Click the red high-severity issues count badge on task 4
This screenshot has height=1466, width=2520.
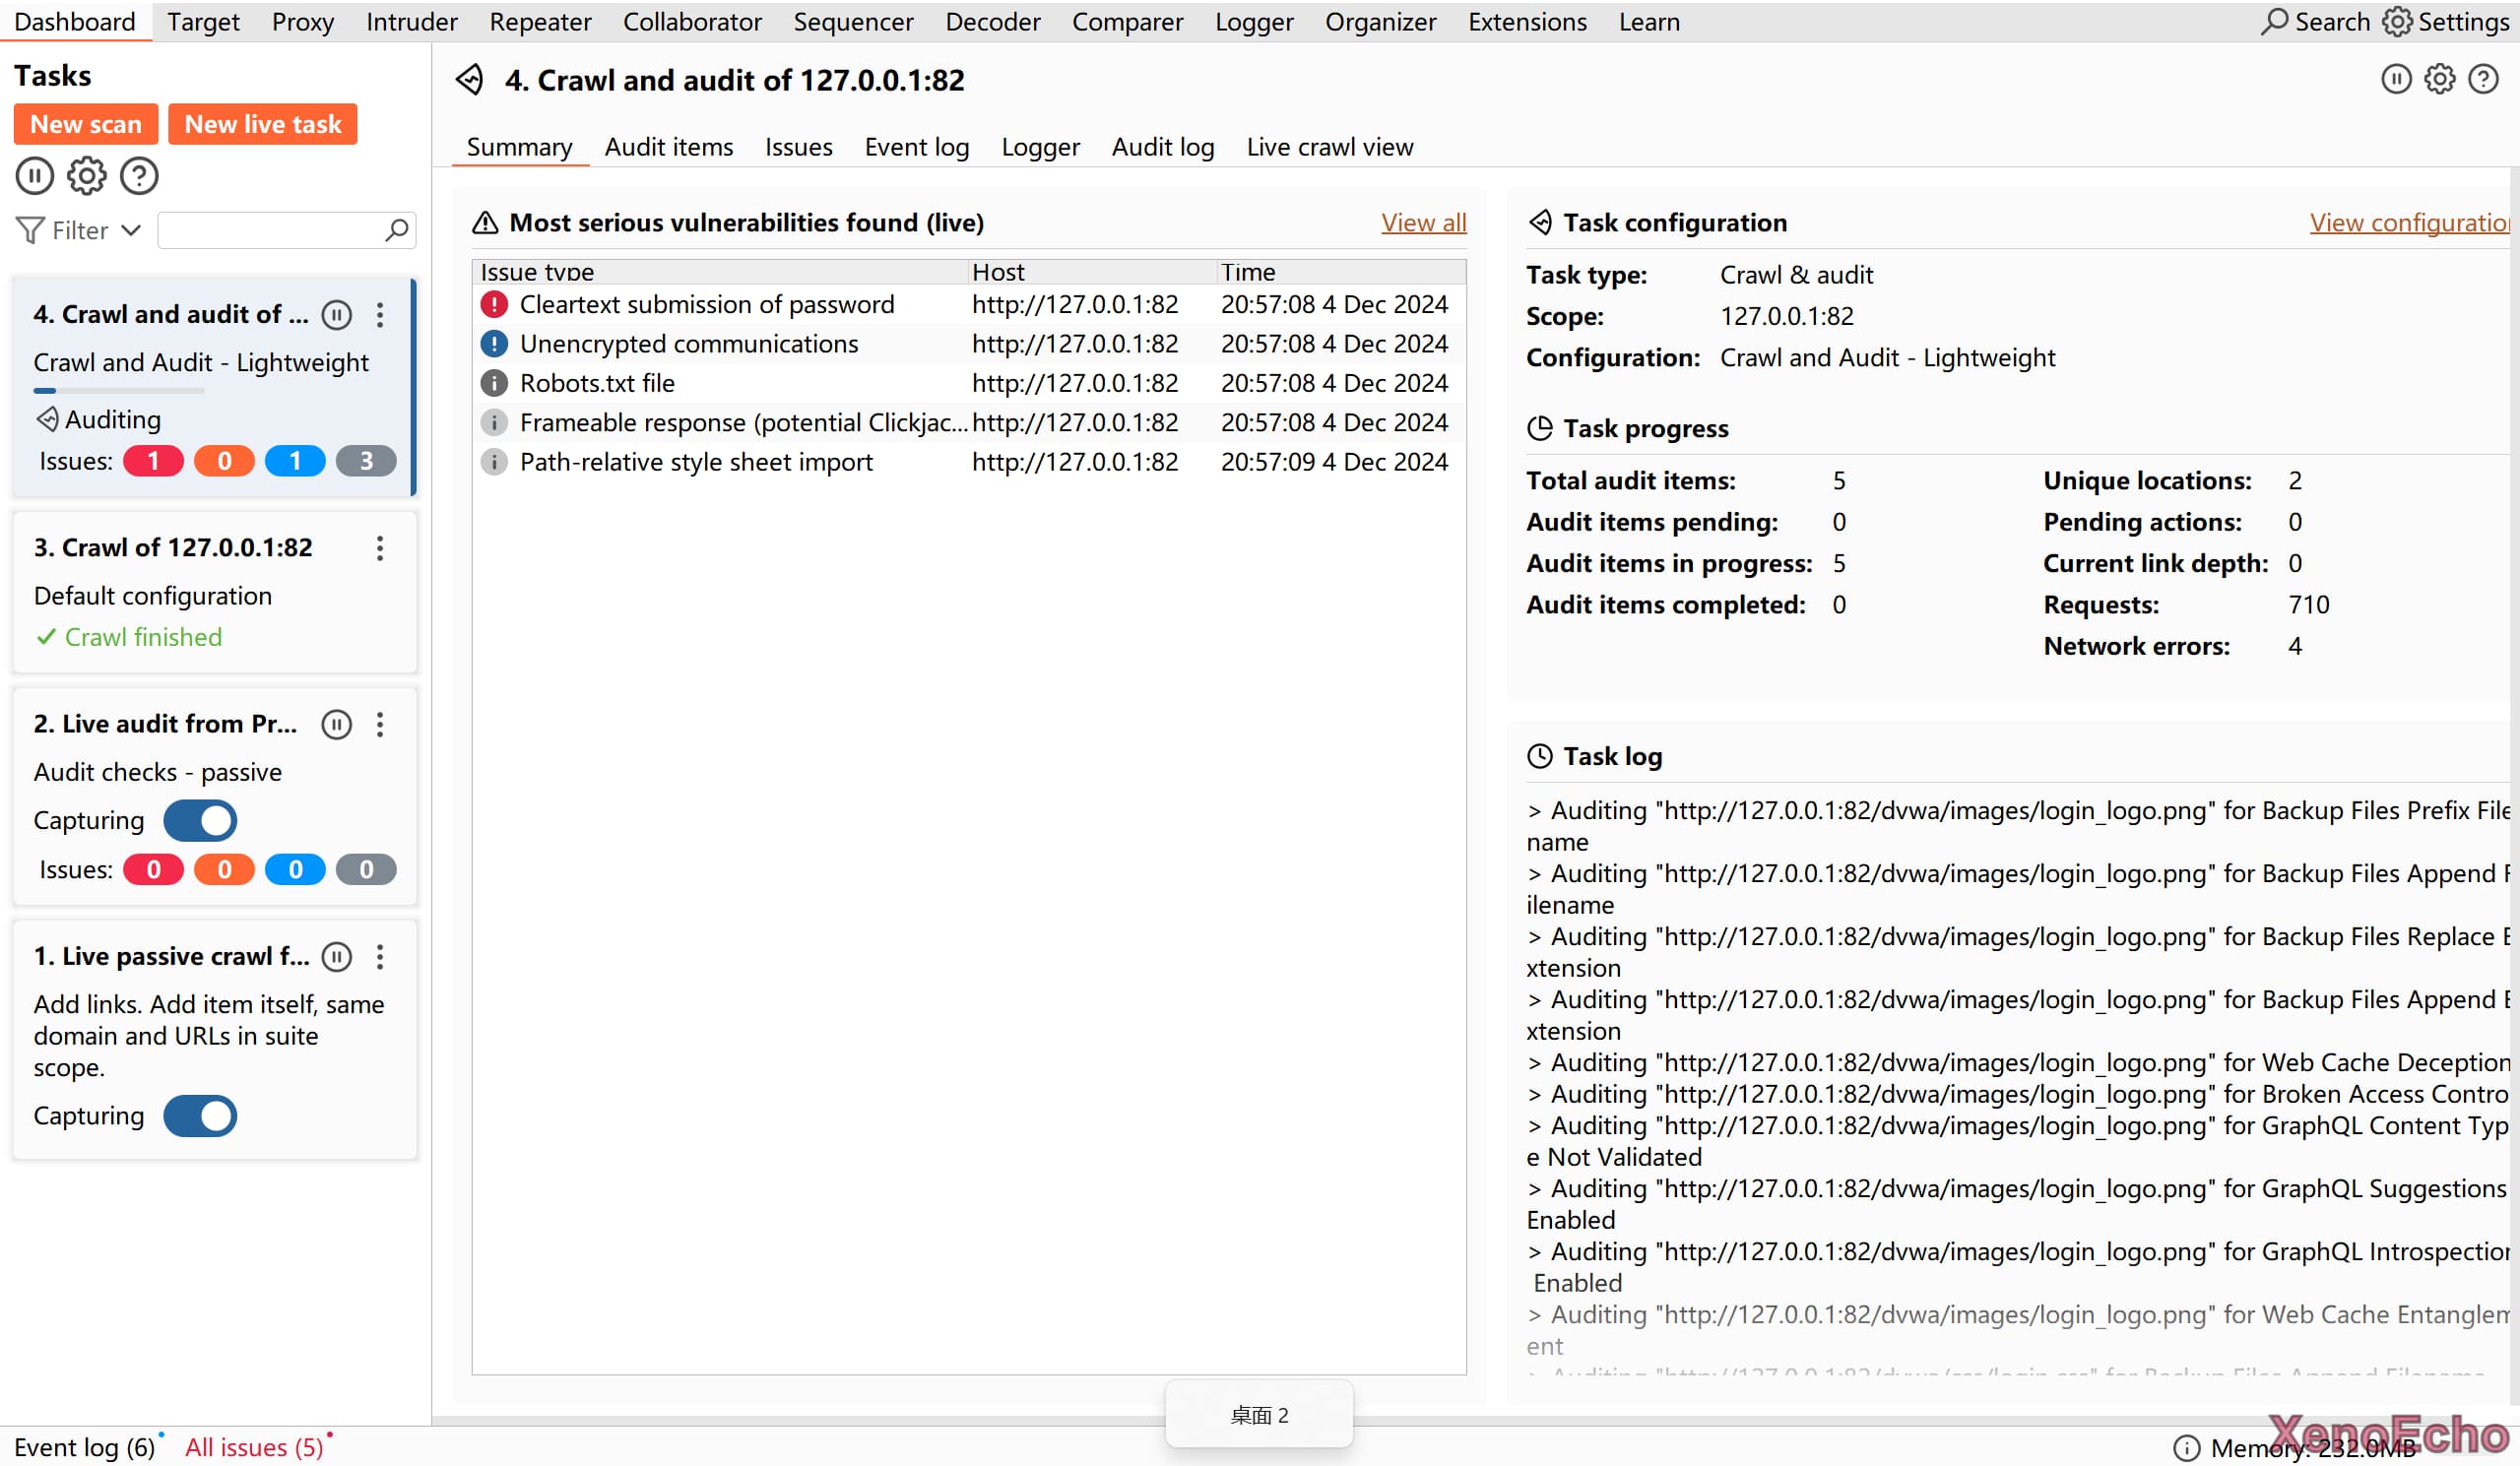[153, 461]
